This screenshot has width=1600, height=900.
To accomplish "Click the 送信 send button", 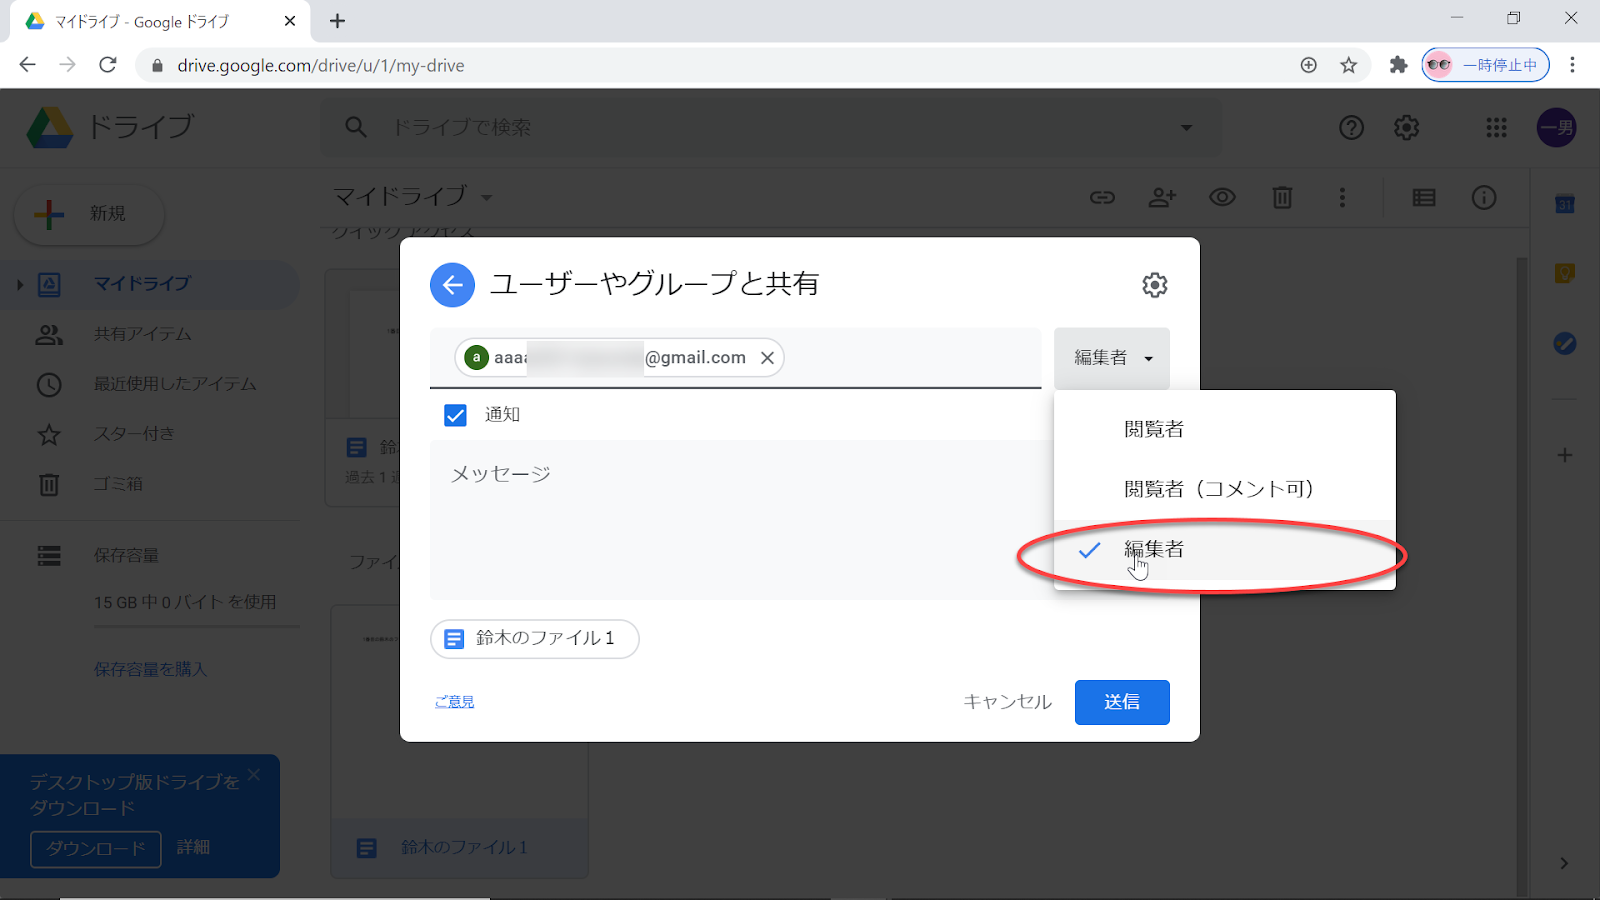I will (x=1122, y=702).
